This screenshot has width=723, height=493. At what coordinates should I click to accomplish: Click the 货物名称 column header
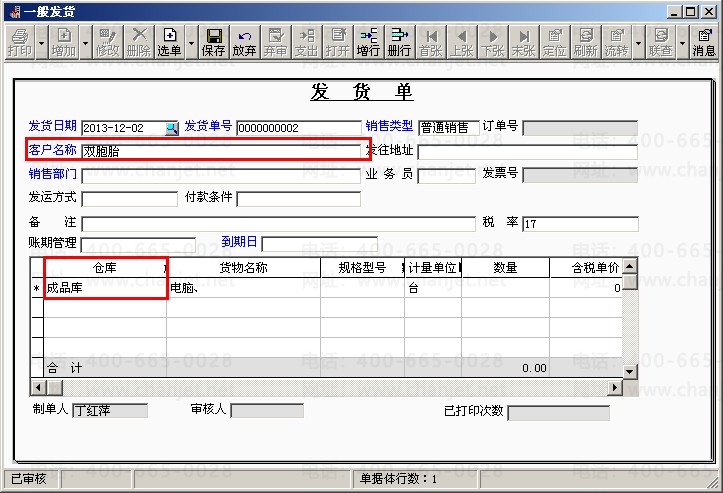[x=243, y=268]
